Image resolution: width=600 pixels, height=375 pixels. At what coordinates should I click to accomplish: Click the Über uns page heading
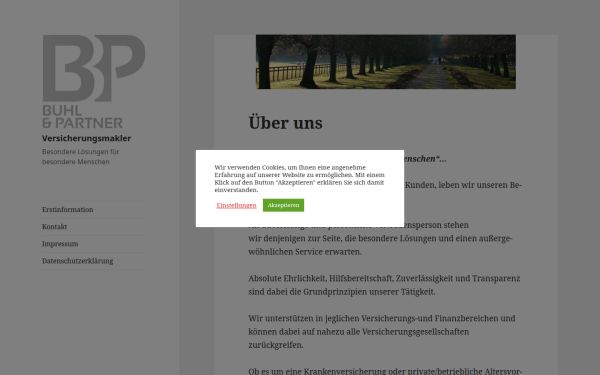pyautogui.click(x=285, y=123)
